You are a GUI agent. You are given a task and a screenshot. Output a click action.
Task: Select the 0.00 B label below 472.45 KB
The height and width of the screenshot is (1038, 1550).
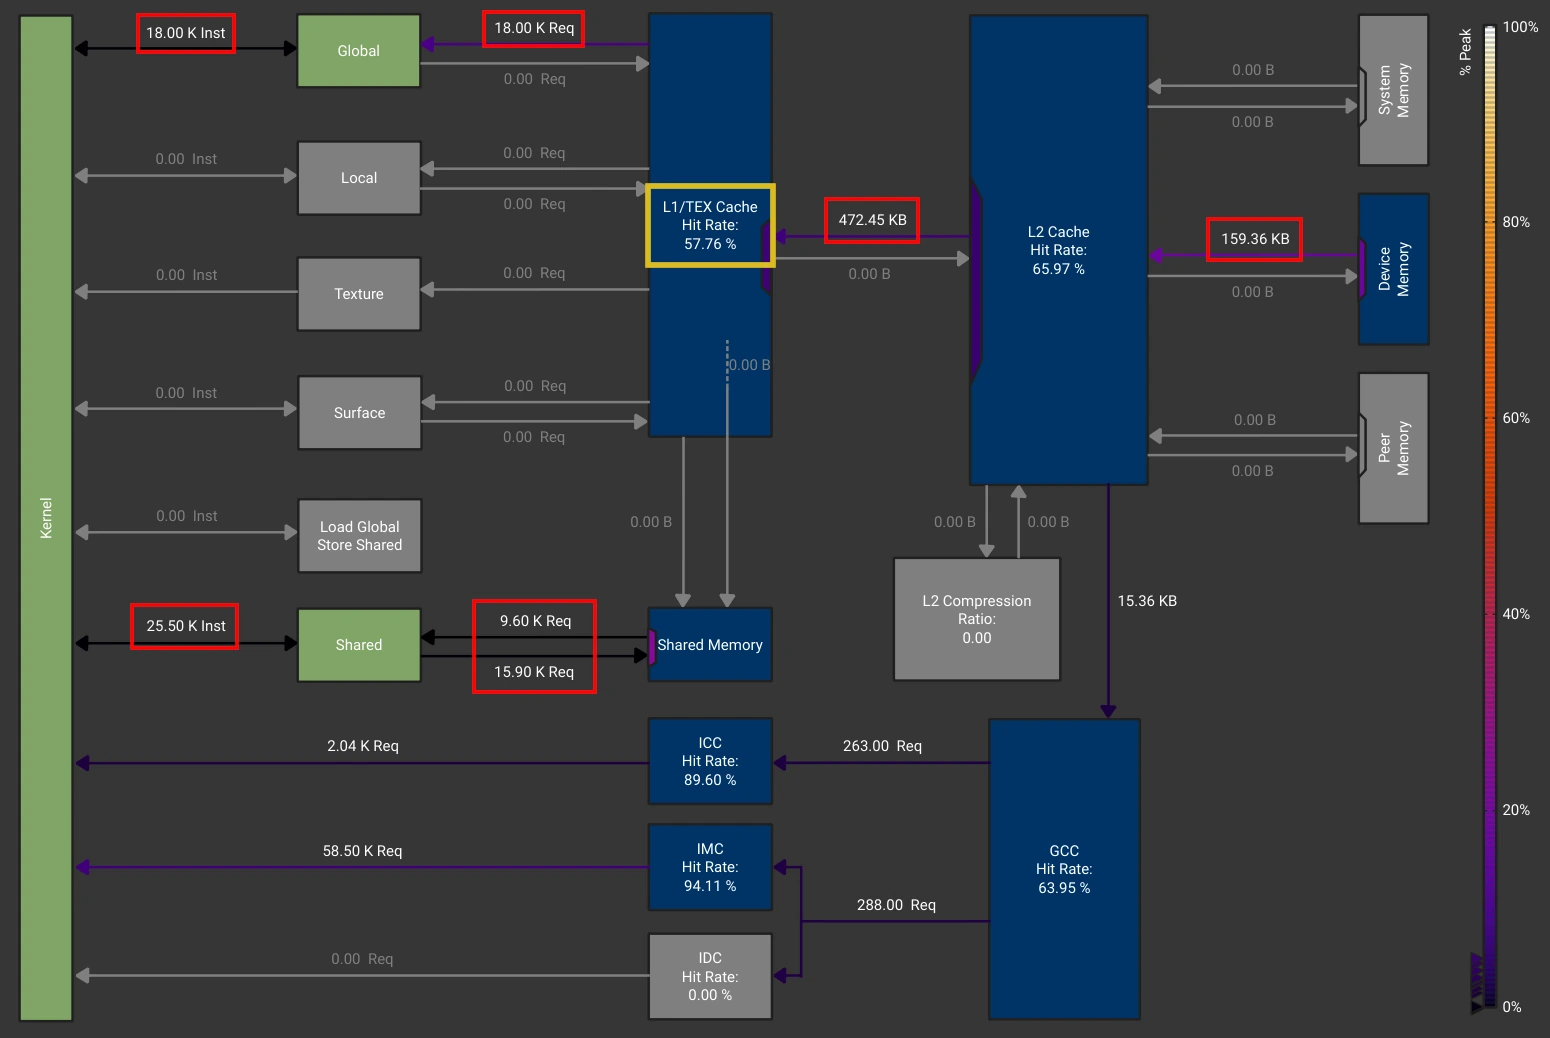869,274
